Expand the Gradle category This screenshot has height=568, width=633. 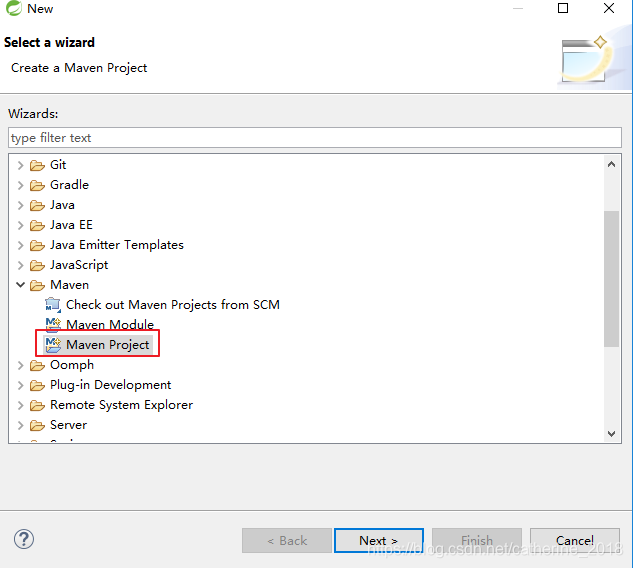tap(21, 185)
